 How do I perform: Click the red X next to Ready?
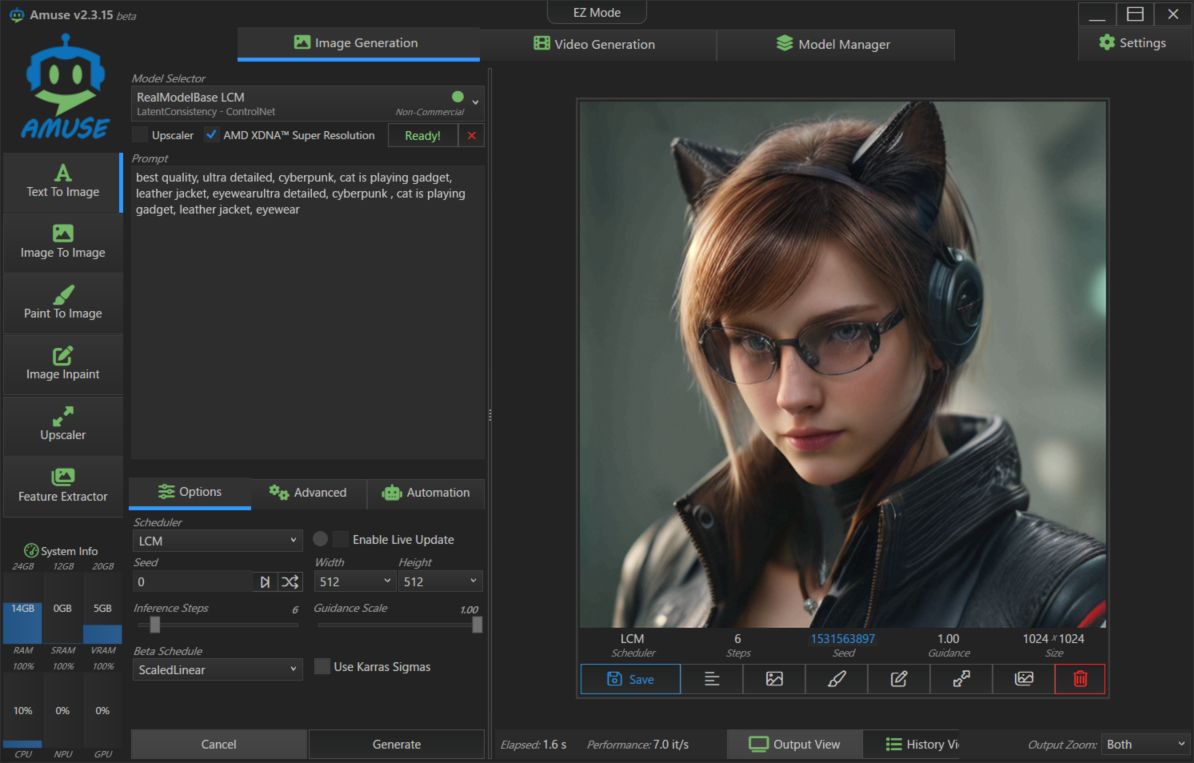tap(472, 136)
